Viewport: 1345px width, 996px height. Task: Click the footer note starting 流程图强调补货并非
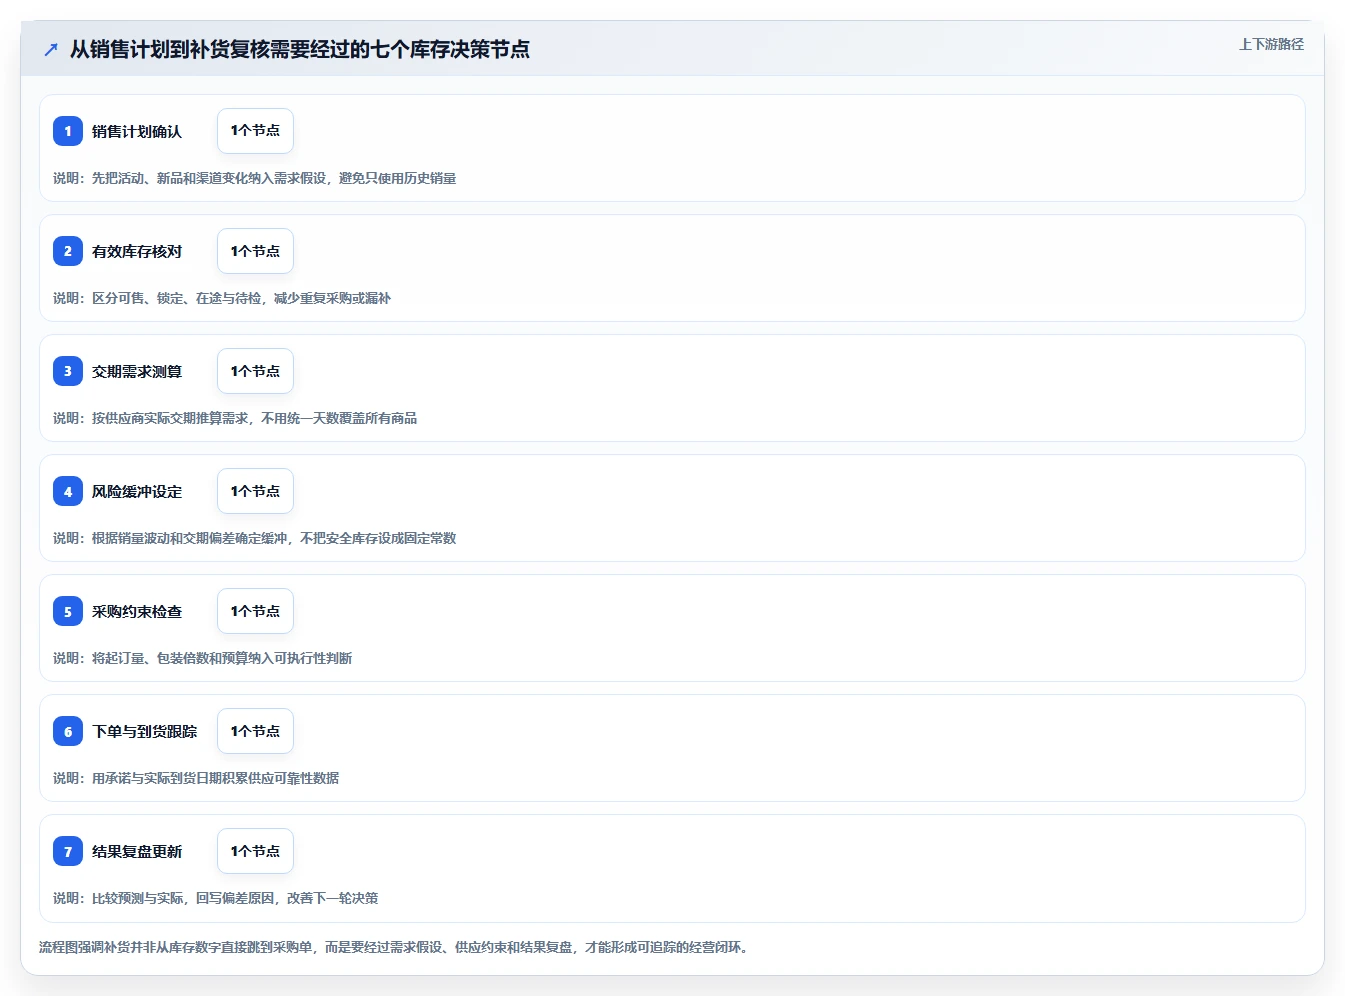coord(395,947)
